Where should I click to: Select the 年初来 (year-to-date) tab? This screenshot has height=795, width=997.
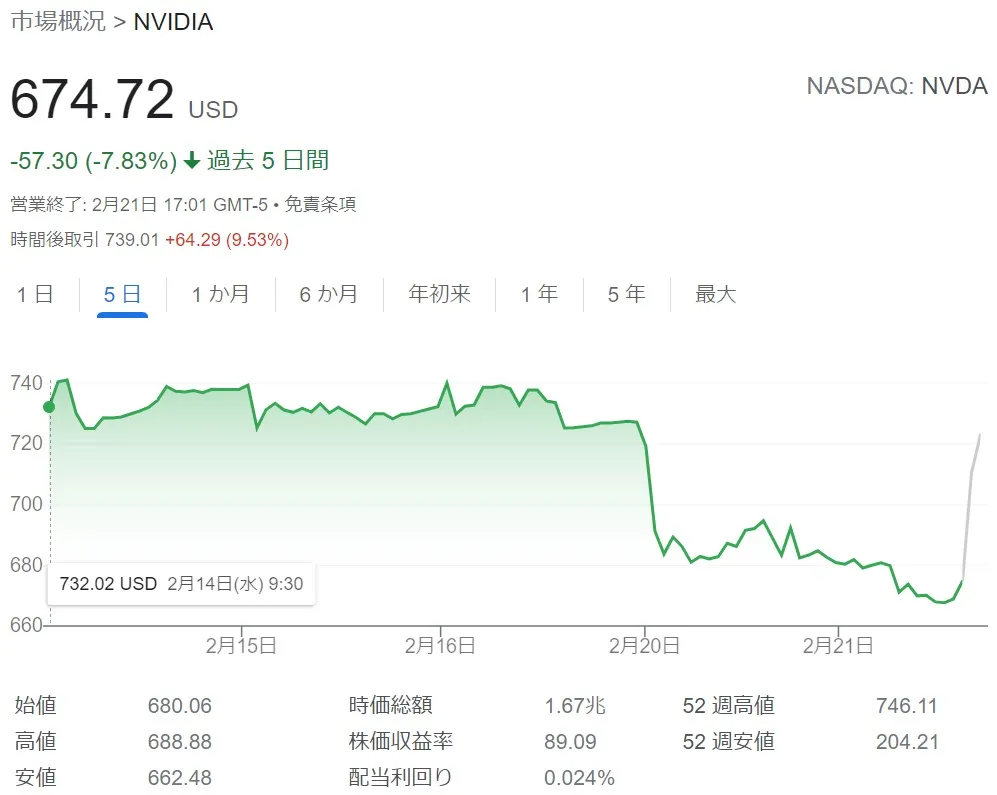click(x=438, y=294)
